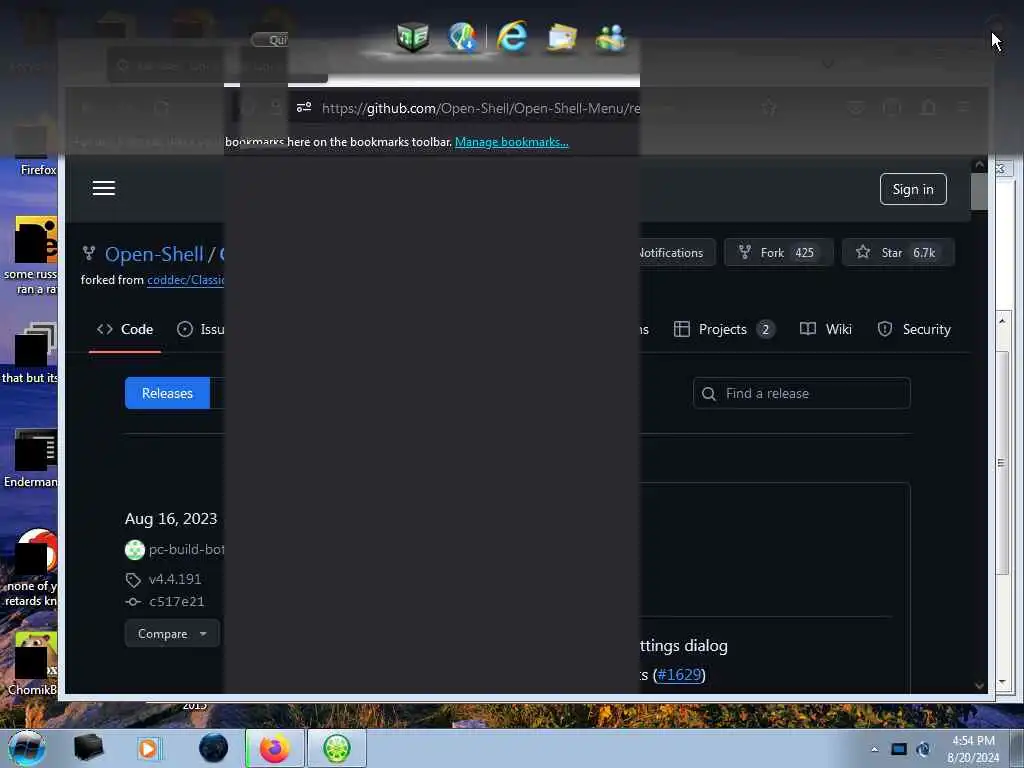Select the 'that but its' desktop icon
The width and height of the screenshot is (1024, 768).
click(29, 353)
